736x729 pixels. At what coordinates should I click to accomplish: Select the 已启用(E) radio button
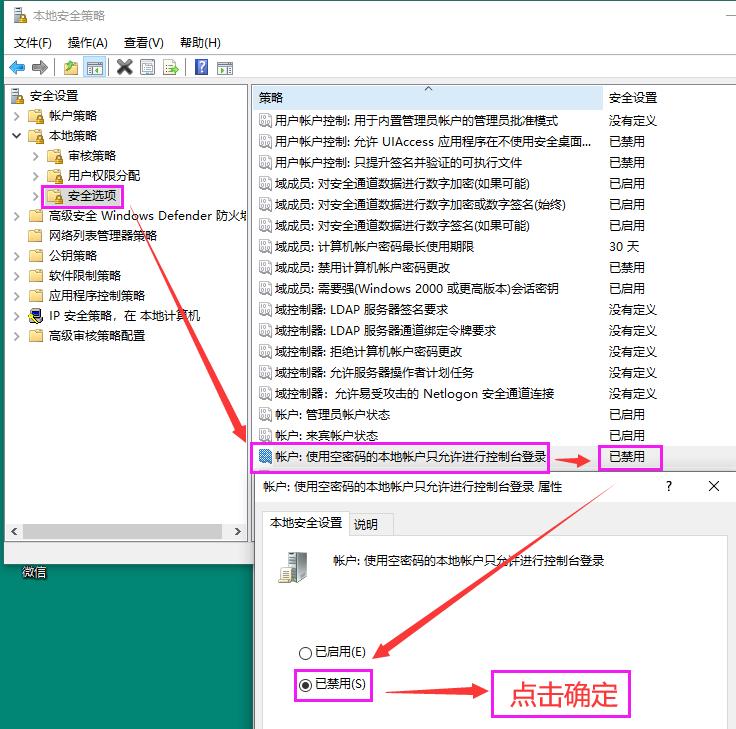coord(305,652)
